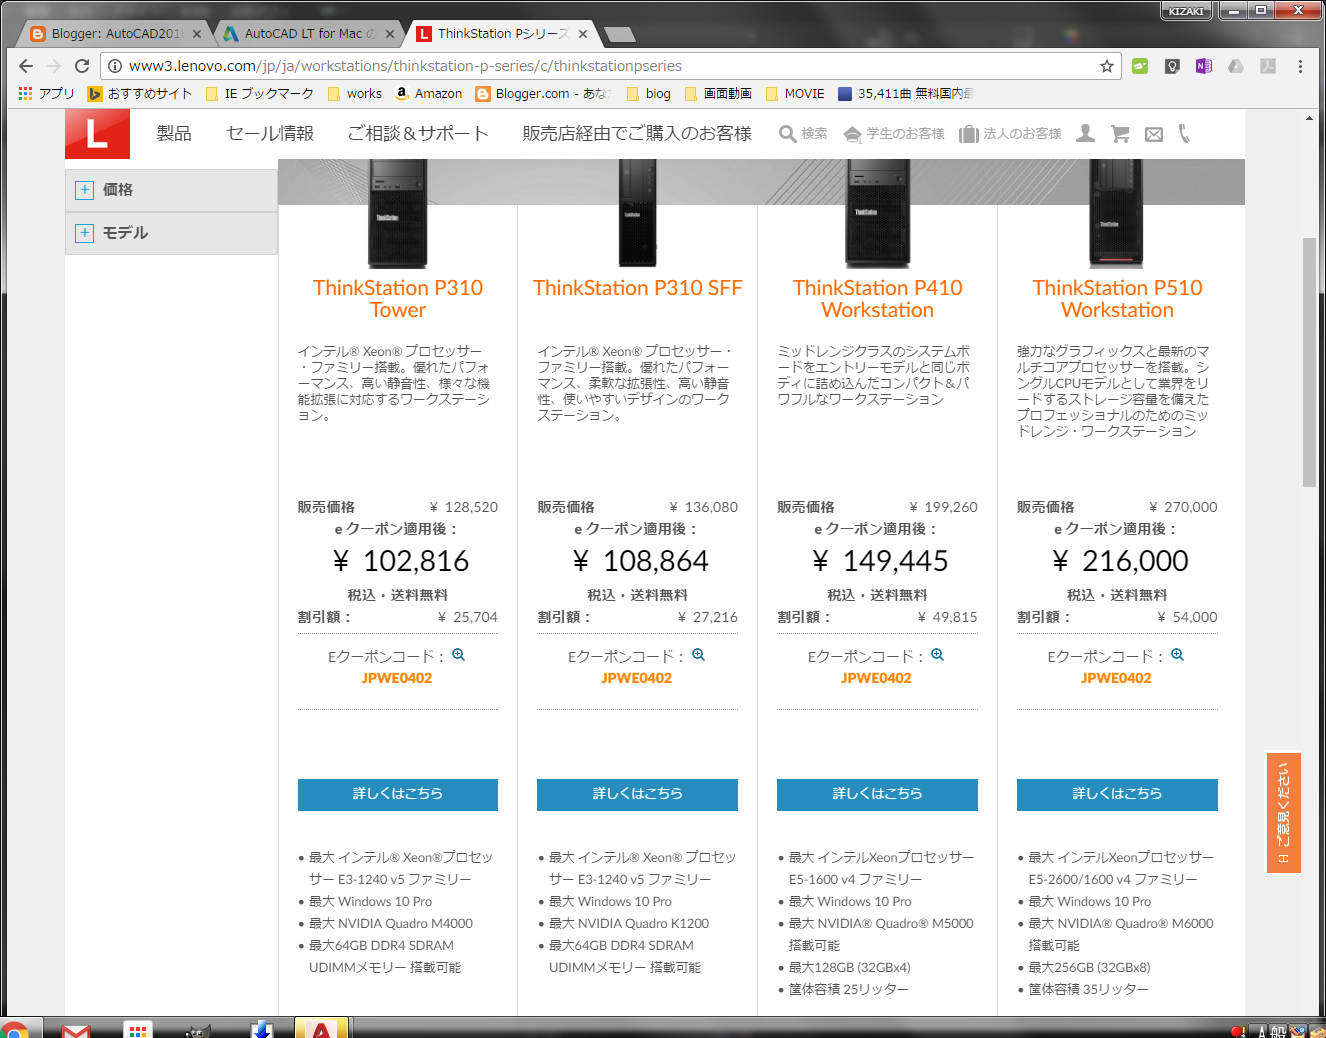Click the P310 Tower product image
1326x1038 pixels.
(x=398, y=213)
